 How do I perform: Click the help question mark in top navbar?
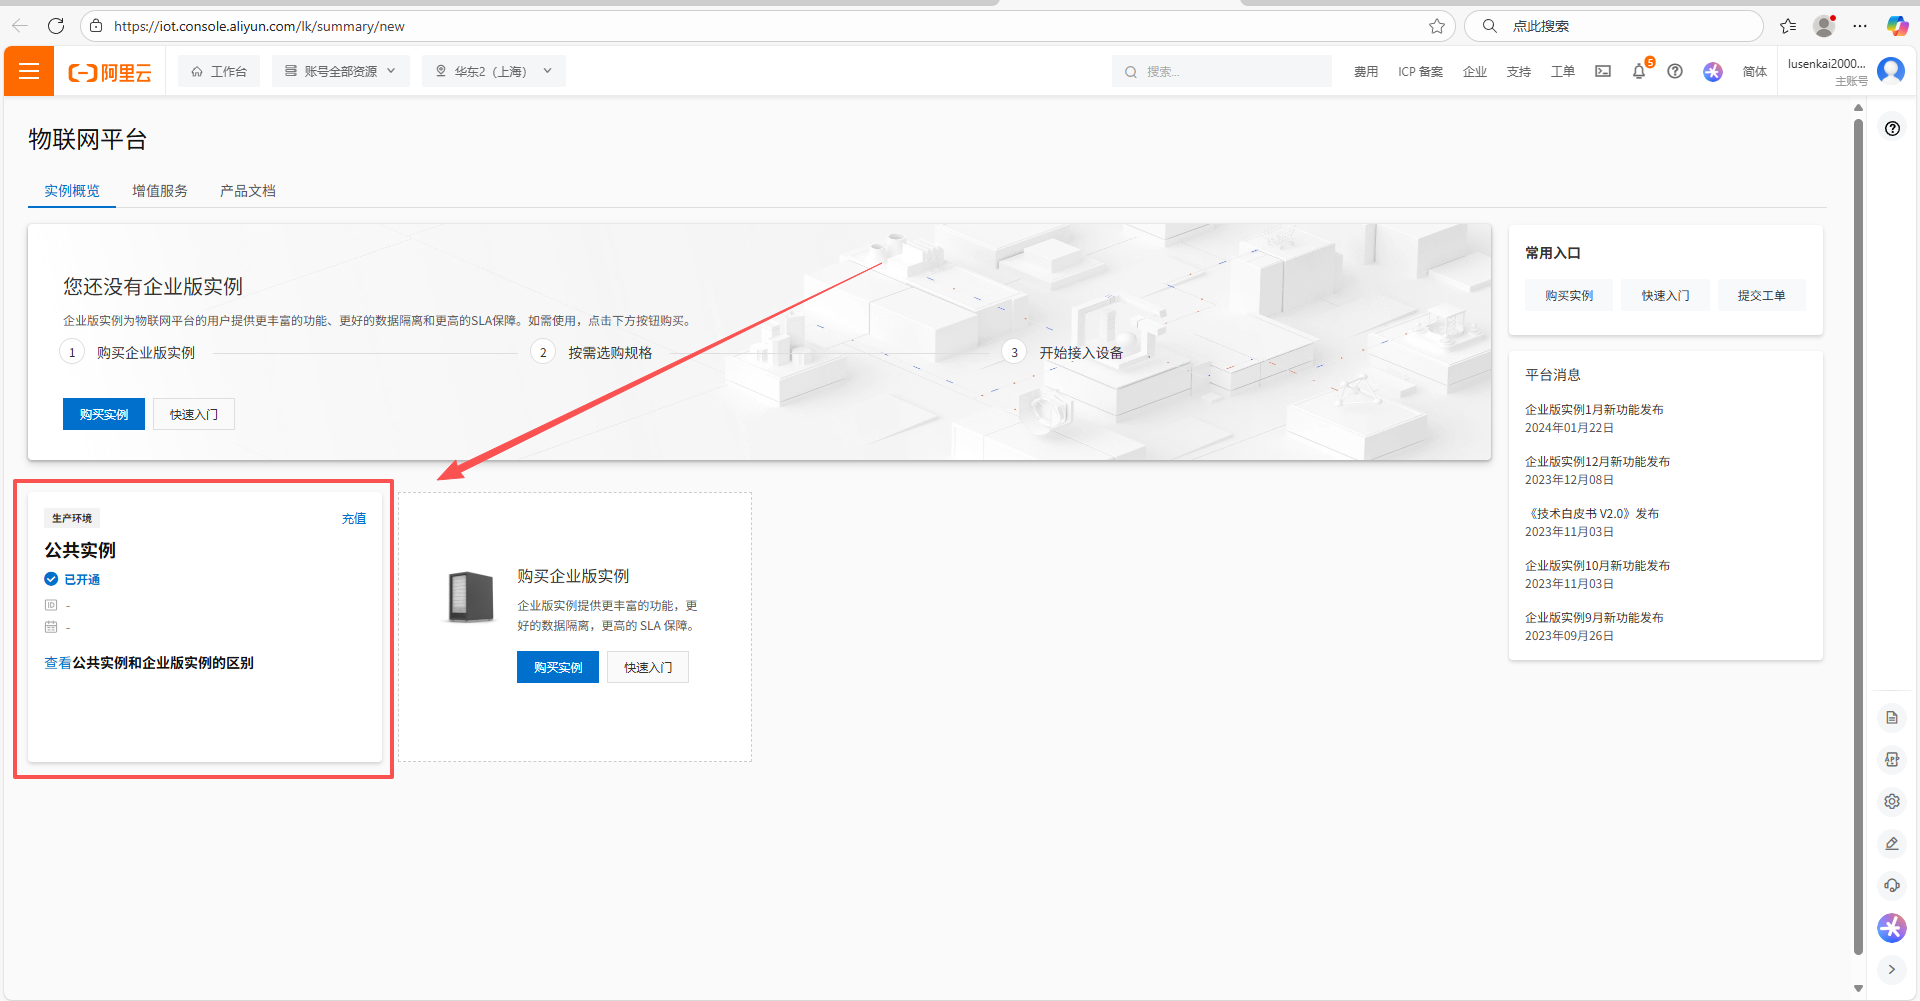point(1675,72)
